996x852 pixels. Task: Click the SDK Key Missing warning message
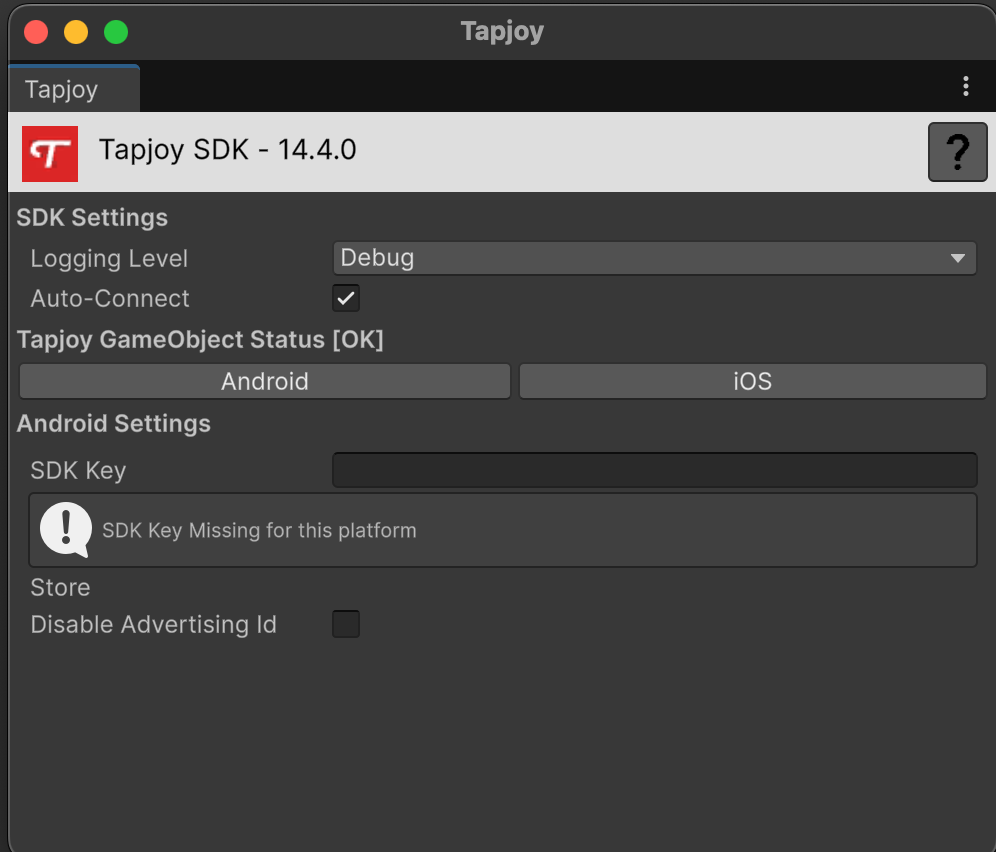(259, 531)
